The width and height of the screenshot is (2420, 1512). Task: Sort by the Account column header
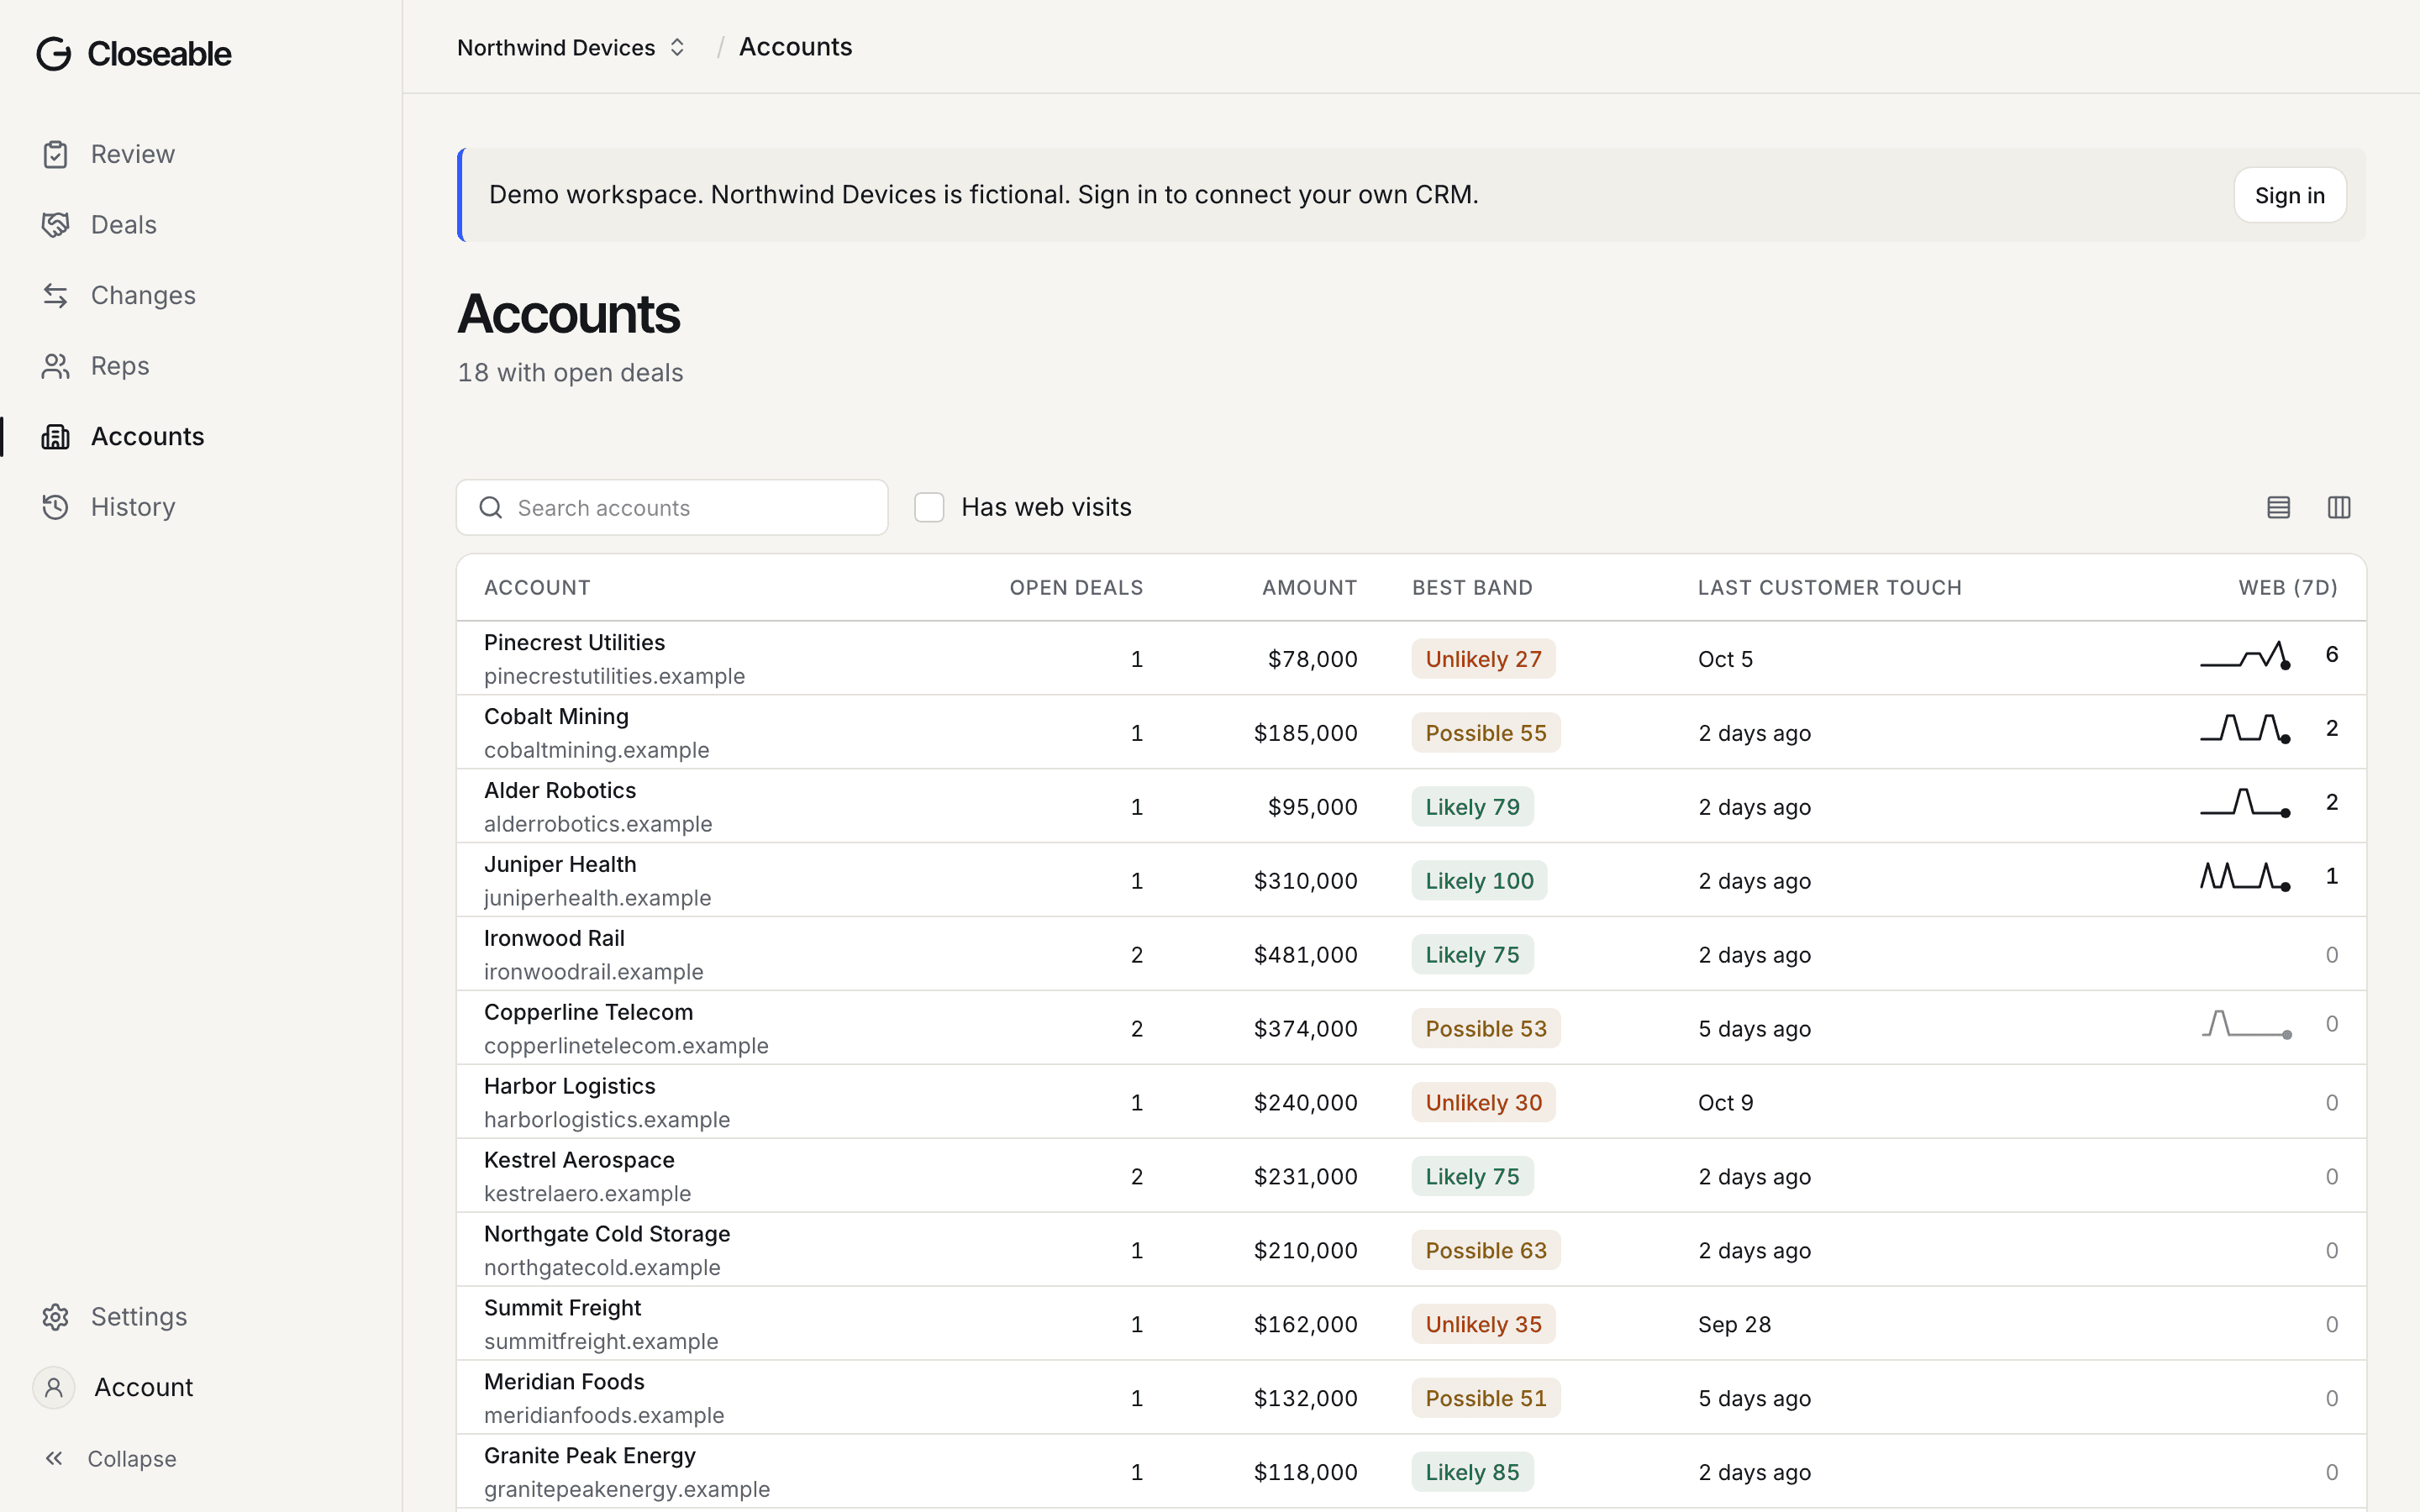pos(537,588)
